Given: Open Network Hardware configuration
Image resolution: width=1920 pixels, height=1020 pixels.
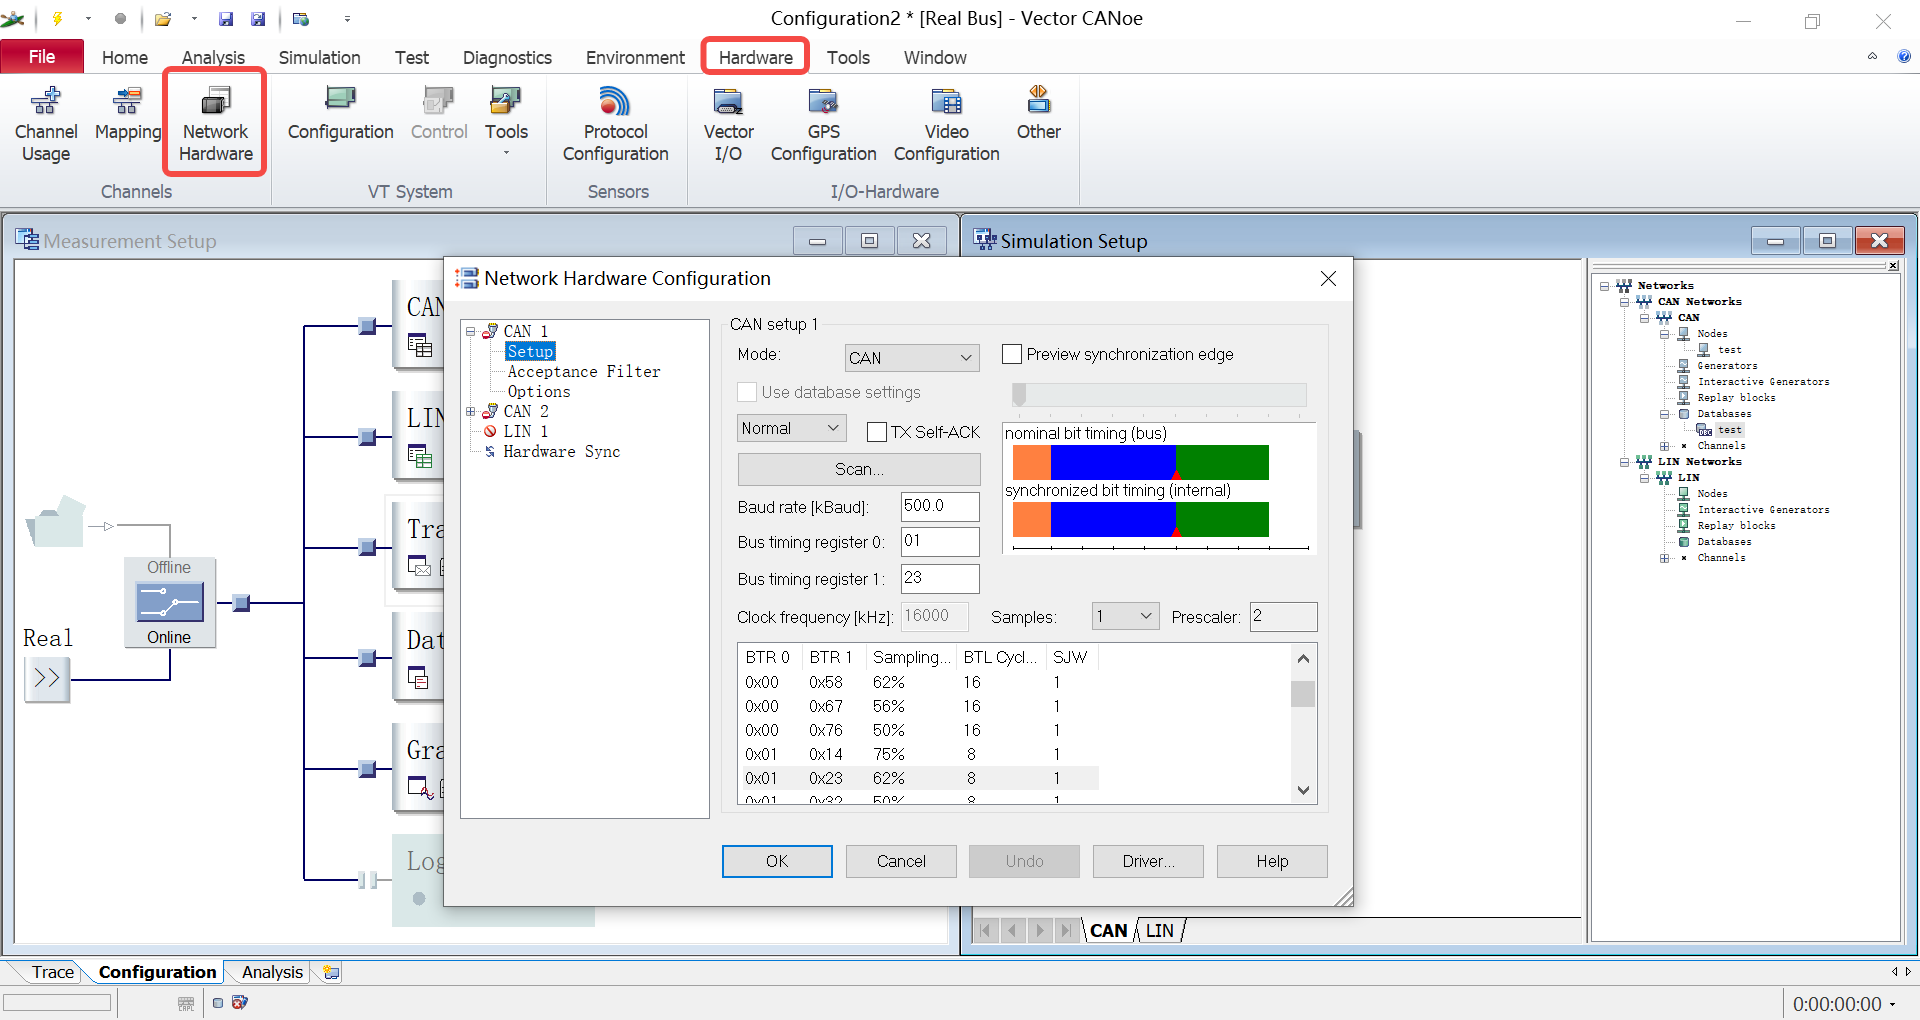Looking at the screenshot, I should click(216, 125).
